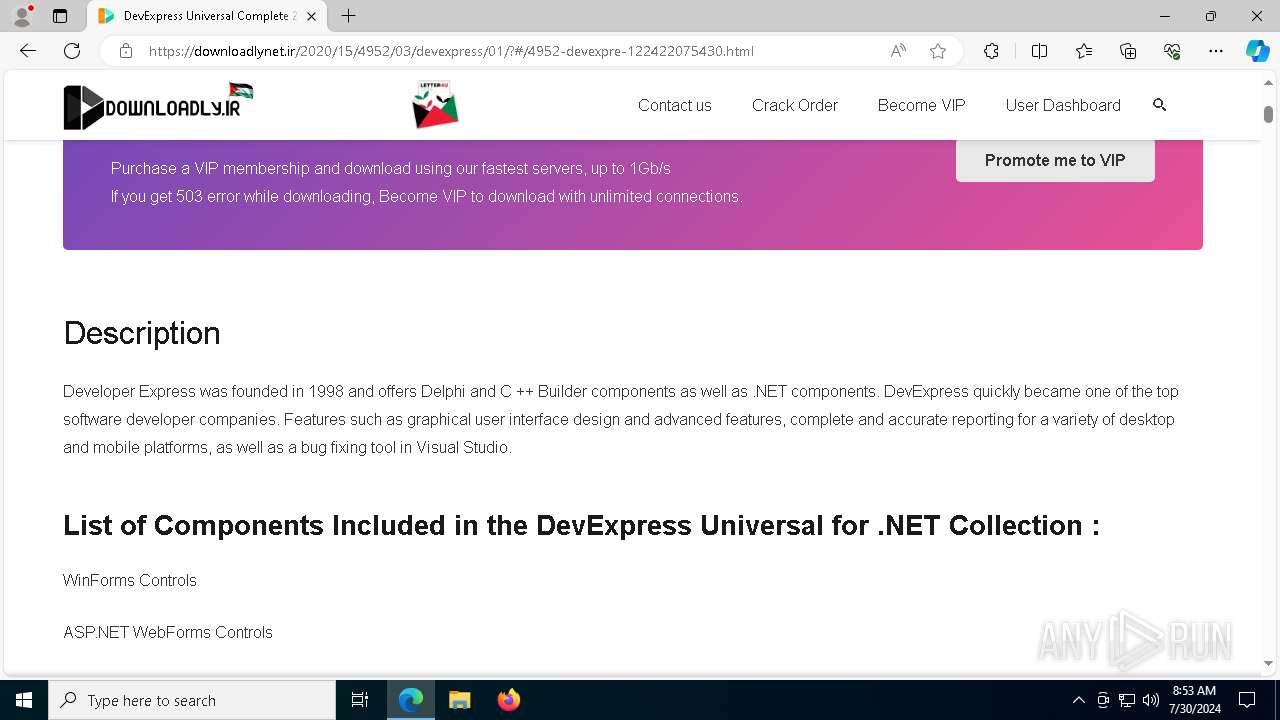1280x720 pixels.
Task: Click the List of Components heading
Action: (581, 525)
